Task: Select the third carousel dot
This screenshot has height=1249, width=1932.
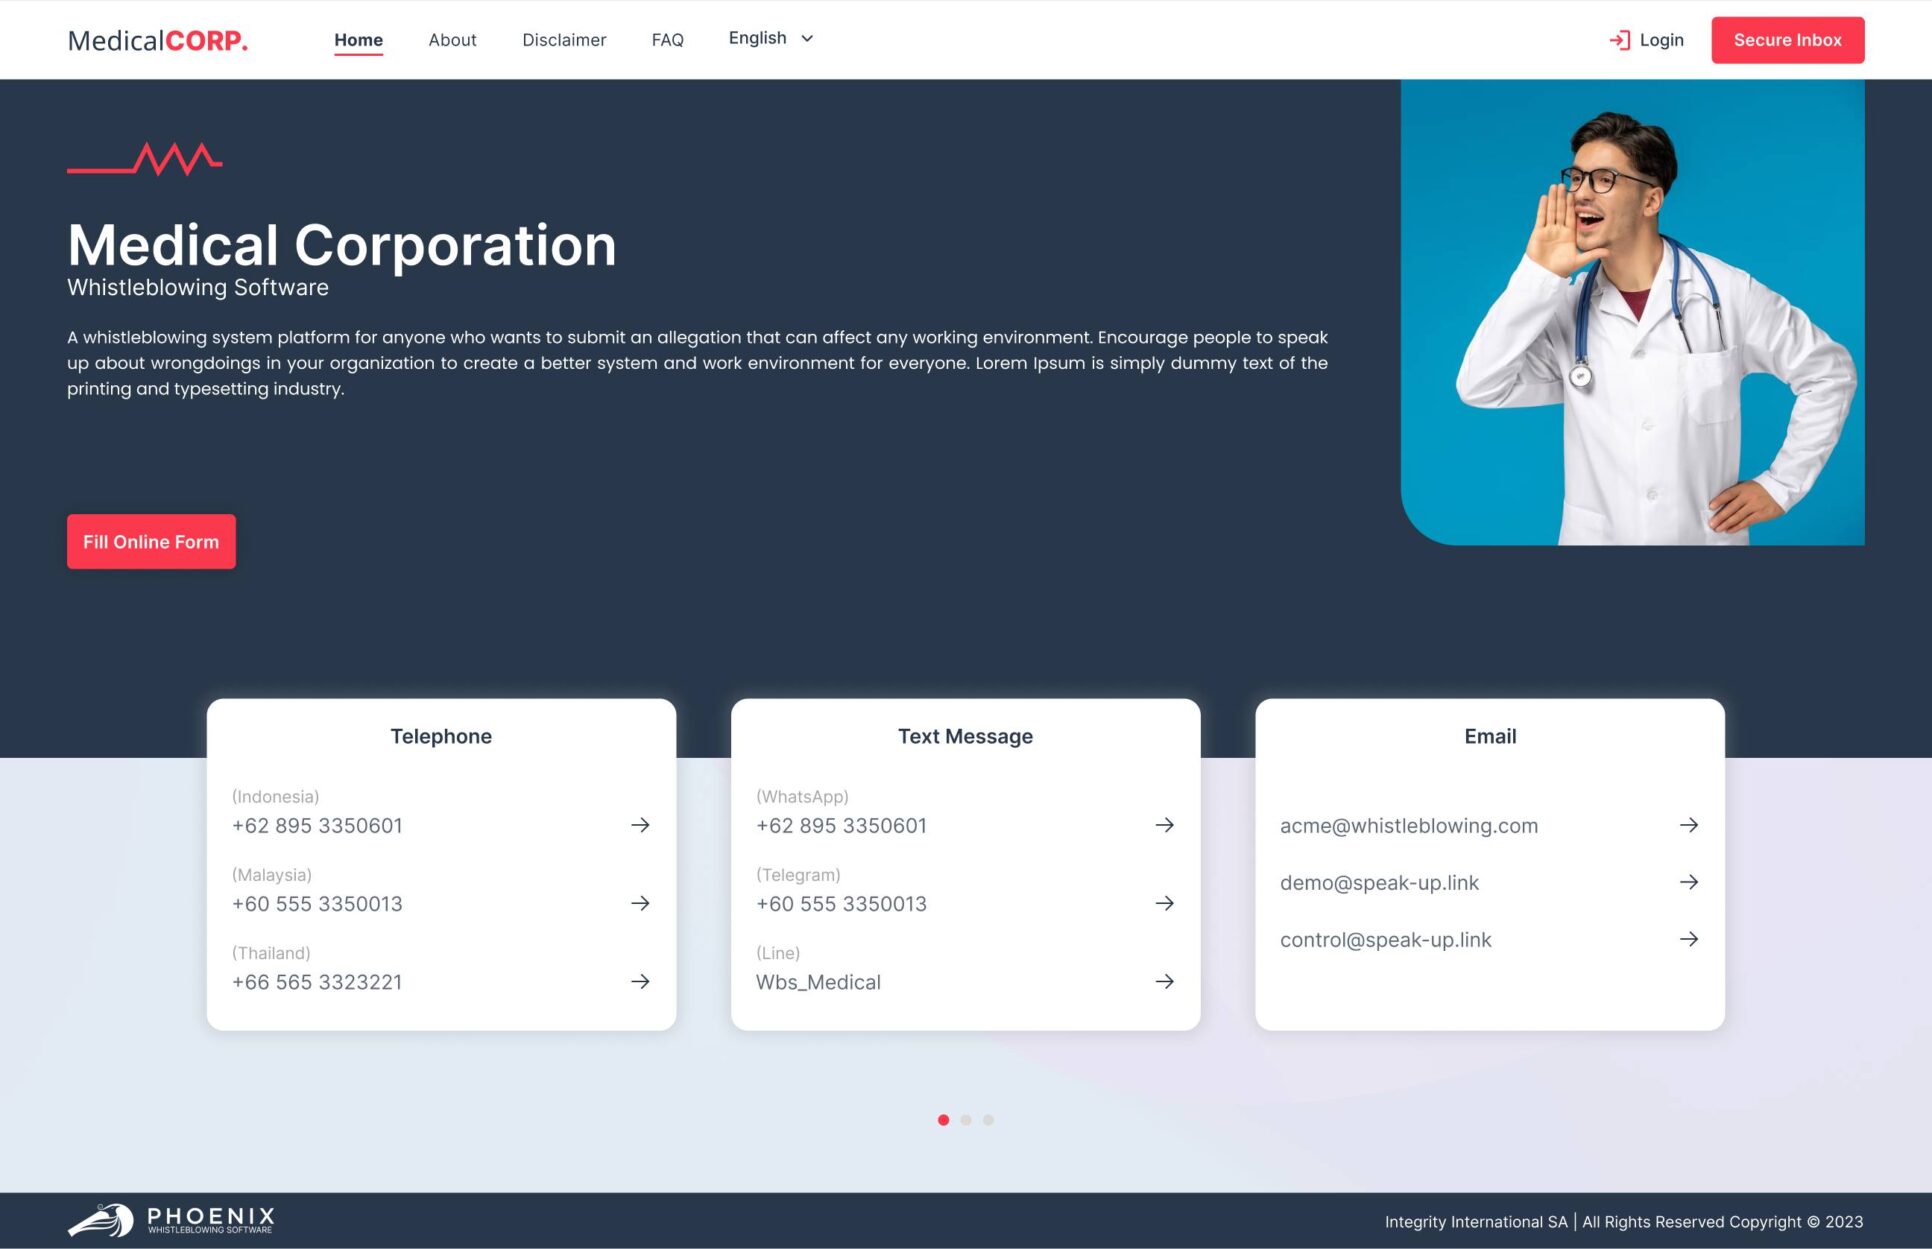Action: [x=988, y=1120]
